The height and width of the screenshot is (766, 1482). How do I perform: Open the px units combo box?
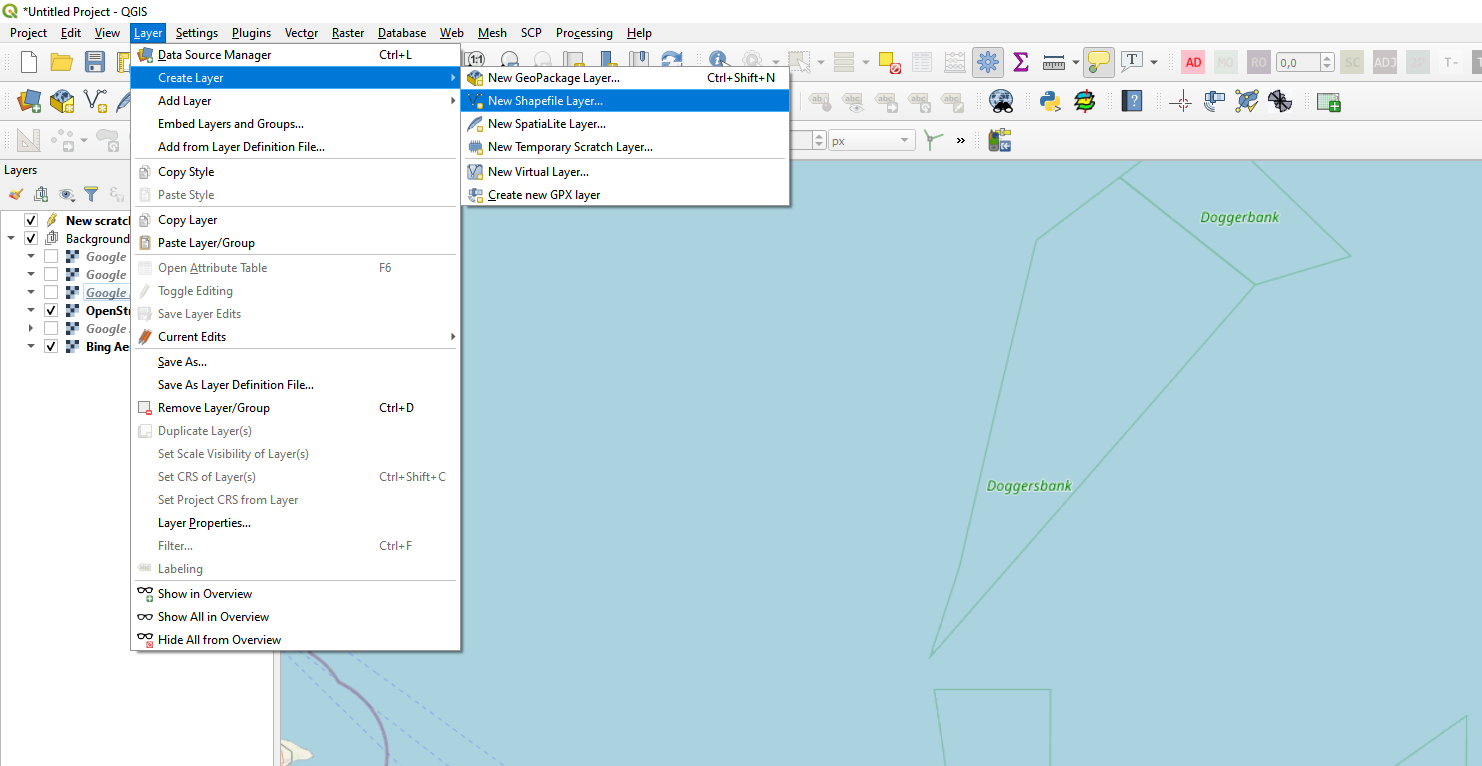click(871, 141)
